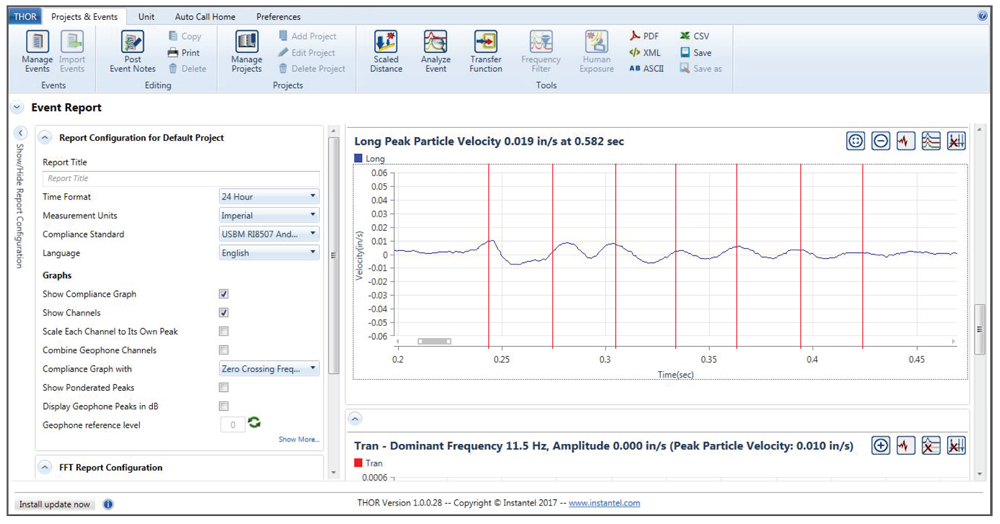Click Tran graph crossed channels icon

pyautogui.click(x=931, y=446)
